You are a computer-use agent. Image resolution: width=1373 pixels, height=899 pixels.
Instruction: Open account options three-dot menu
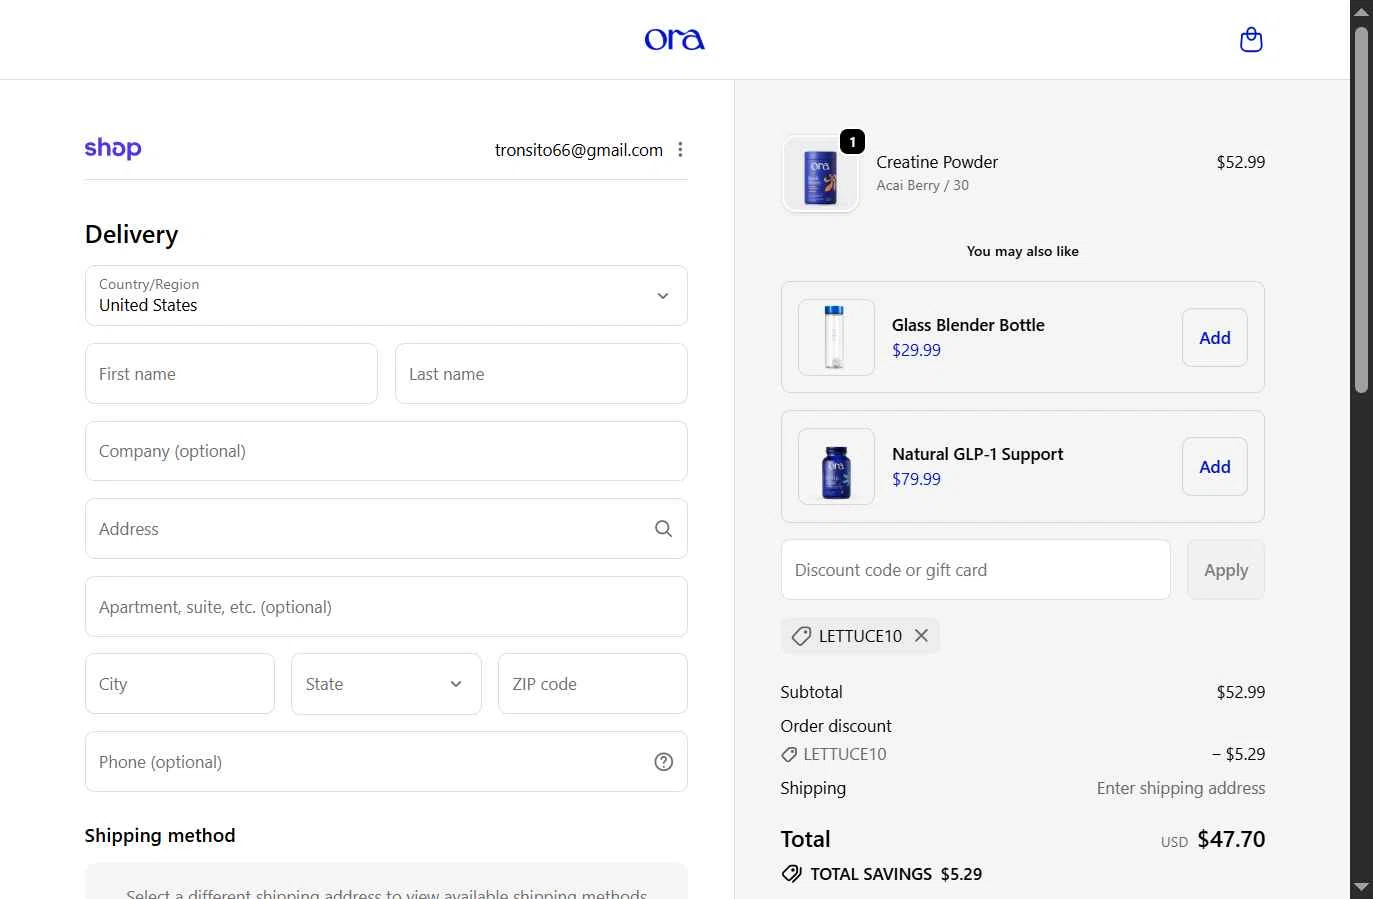click(x=680, y=150)
